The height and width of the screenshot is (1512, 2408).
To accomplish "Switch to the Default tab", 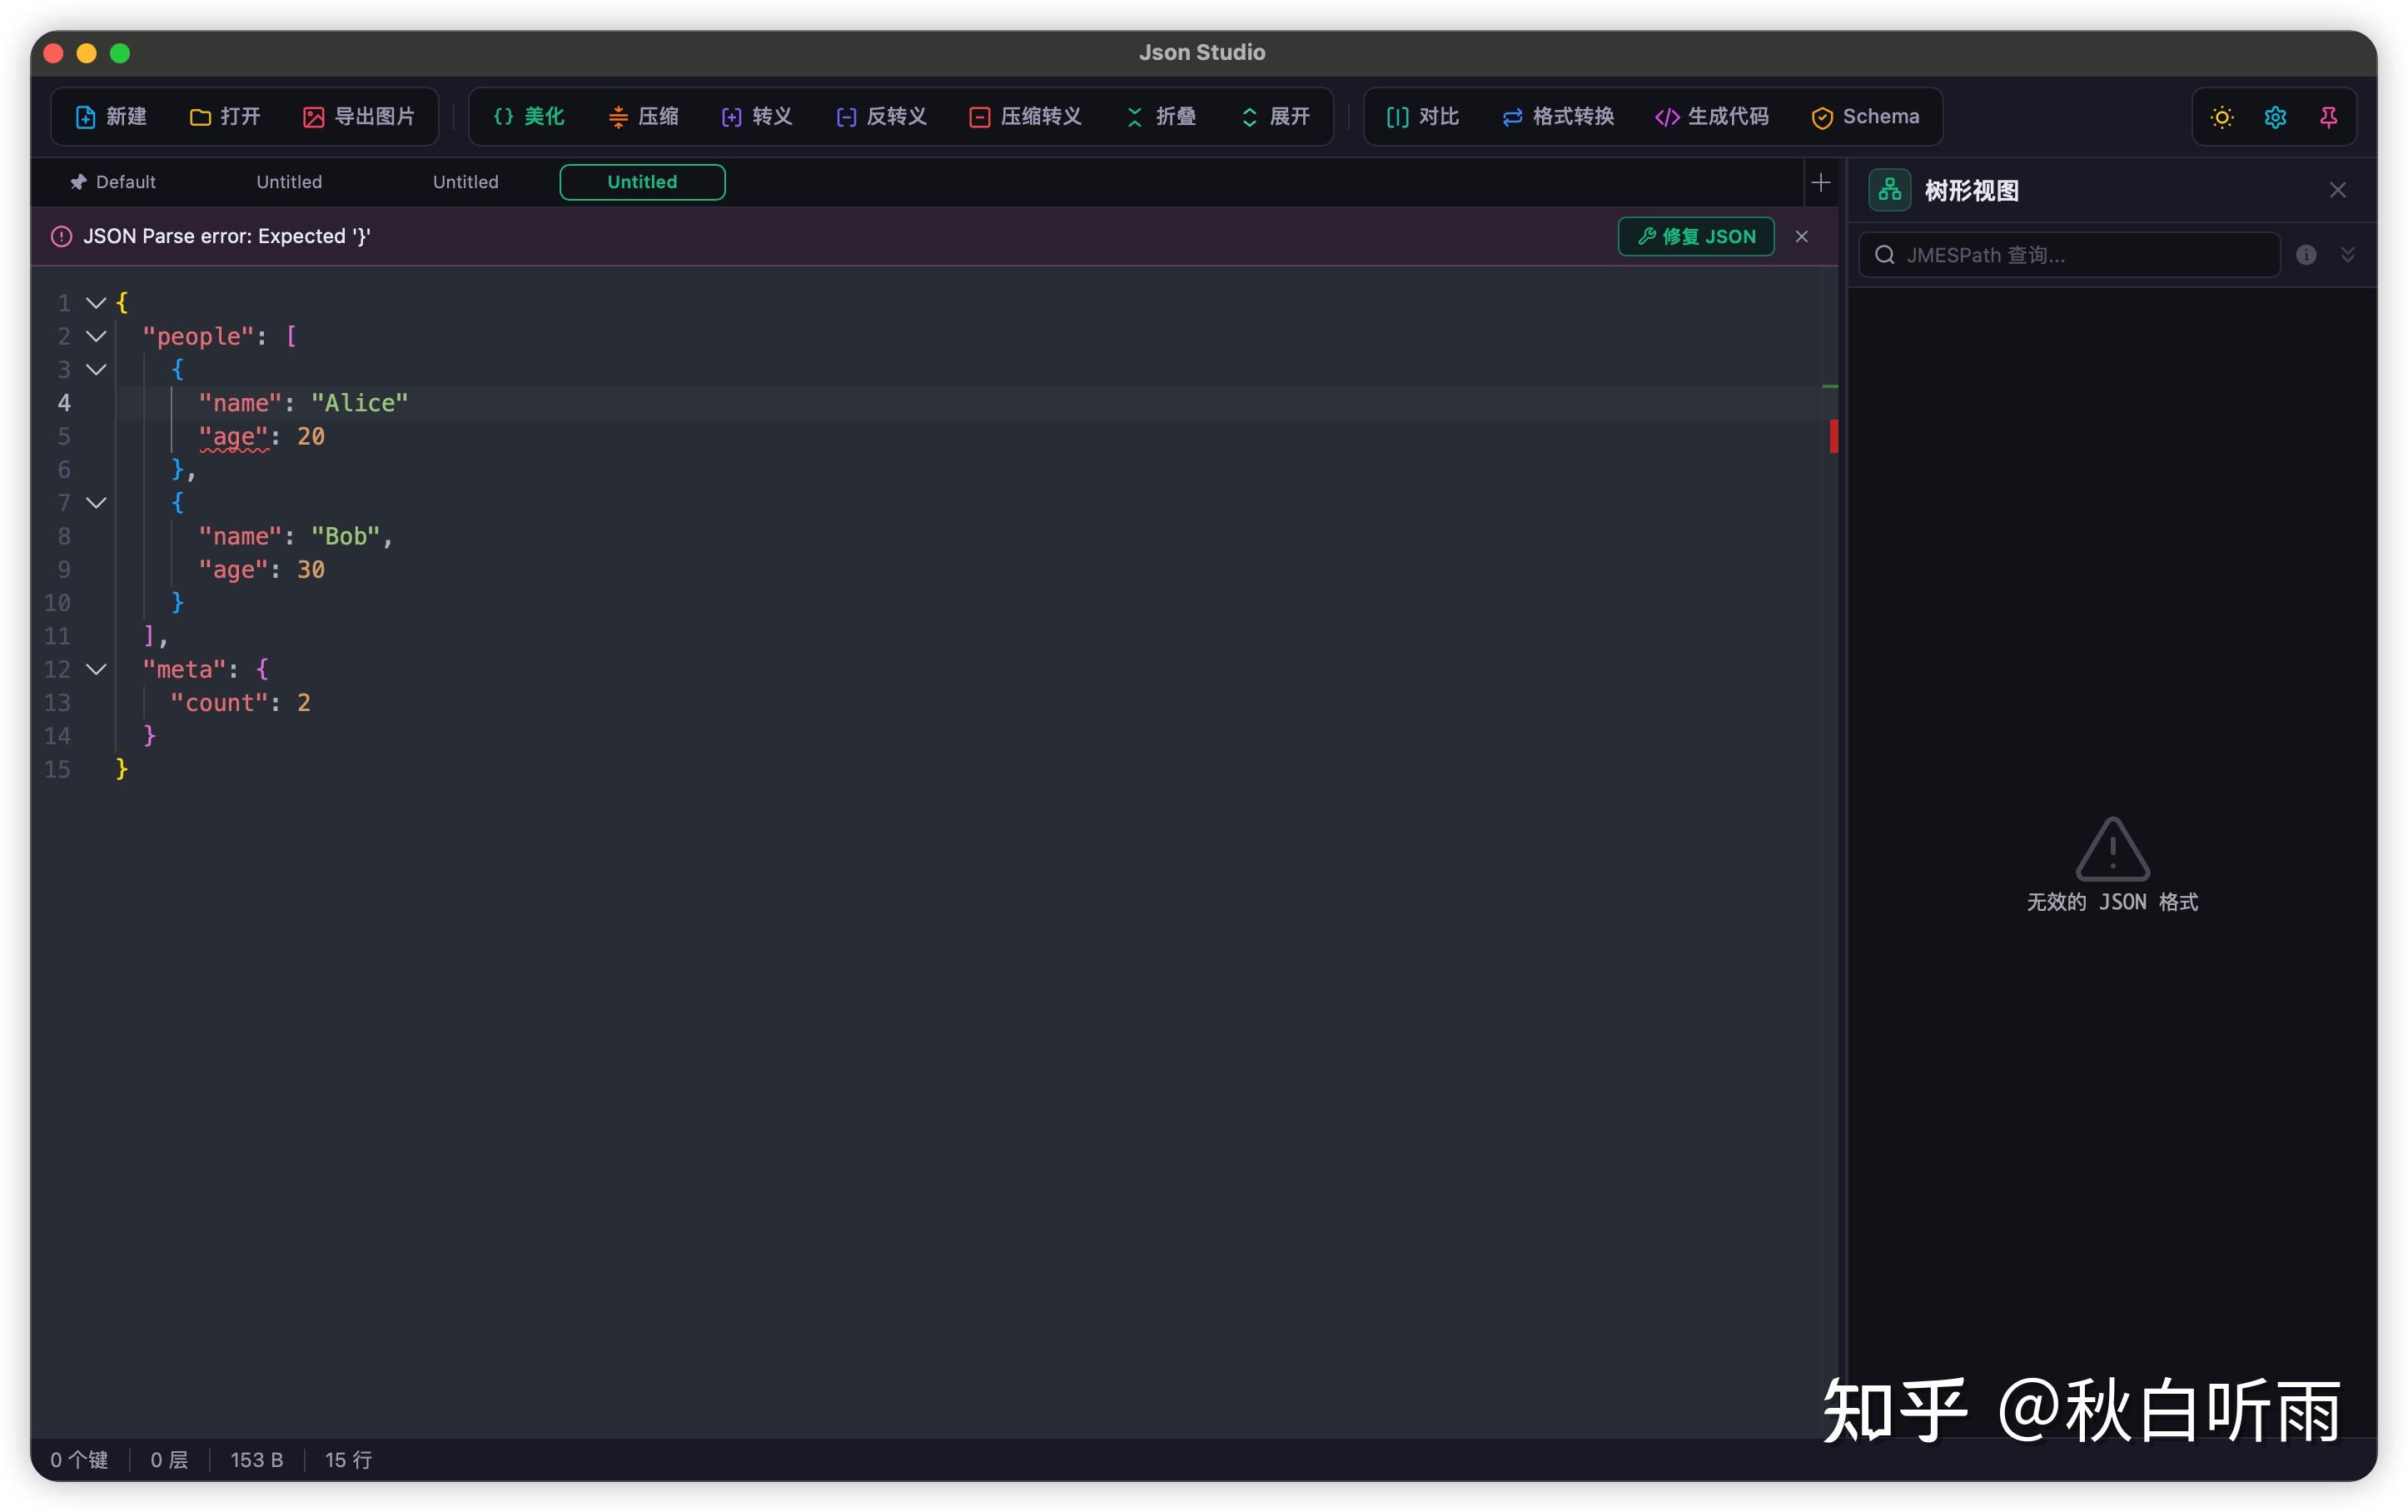I will point(113,182).
